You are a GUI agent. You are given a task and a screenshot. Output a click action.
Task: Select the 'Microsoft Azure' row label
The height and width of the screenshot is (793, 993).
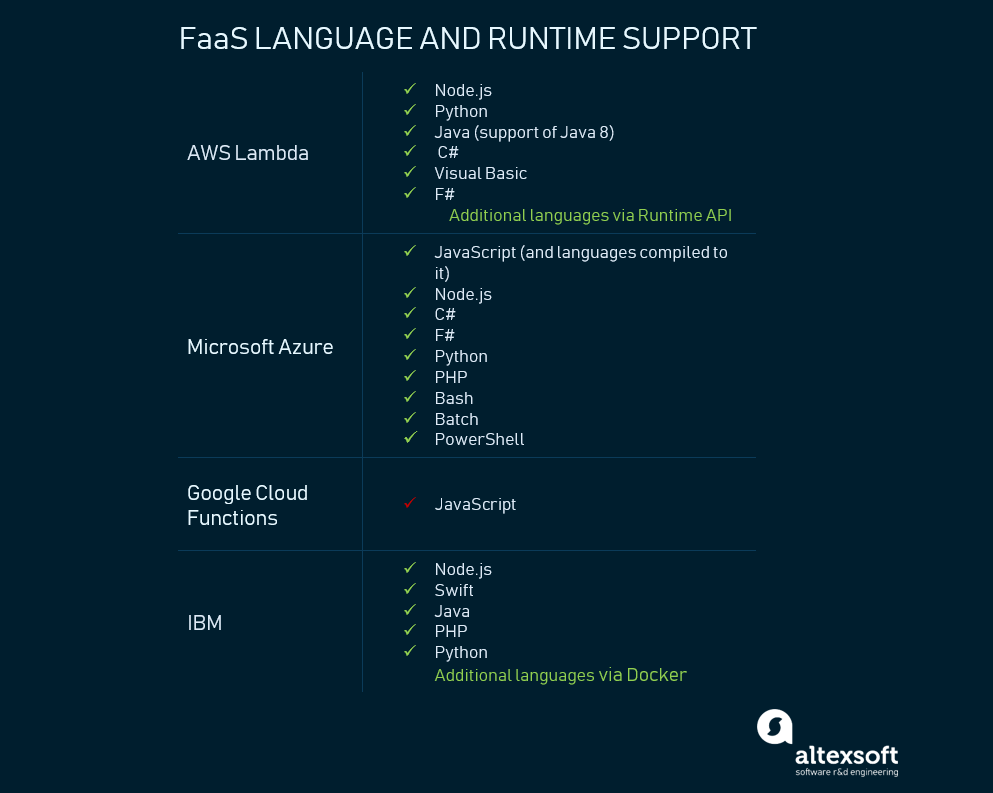pyautogui.click(x=260, y=347)
